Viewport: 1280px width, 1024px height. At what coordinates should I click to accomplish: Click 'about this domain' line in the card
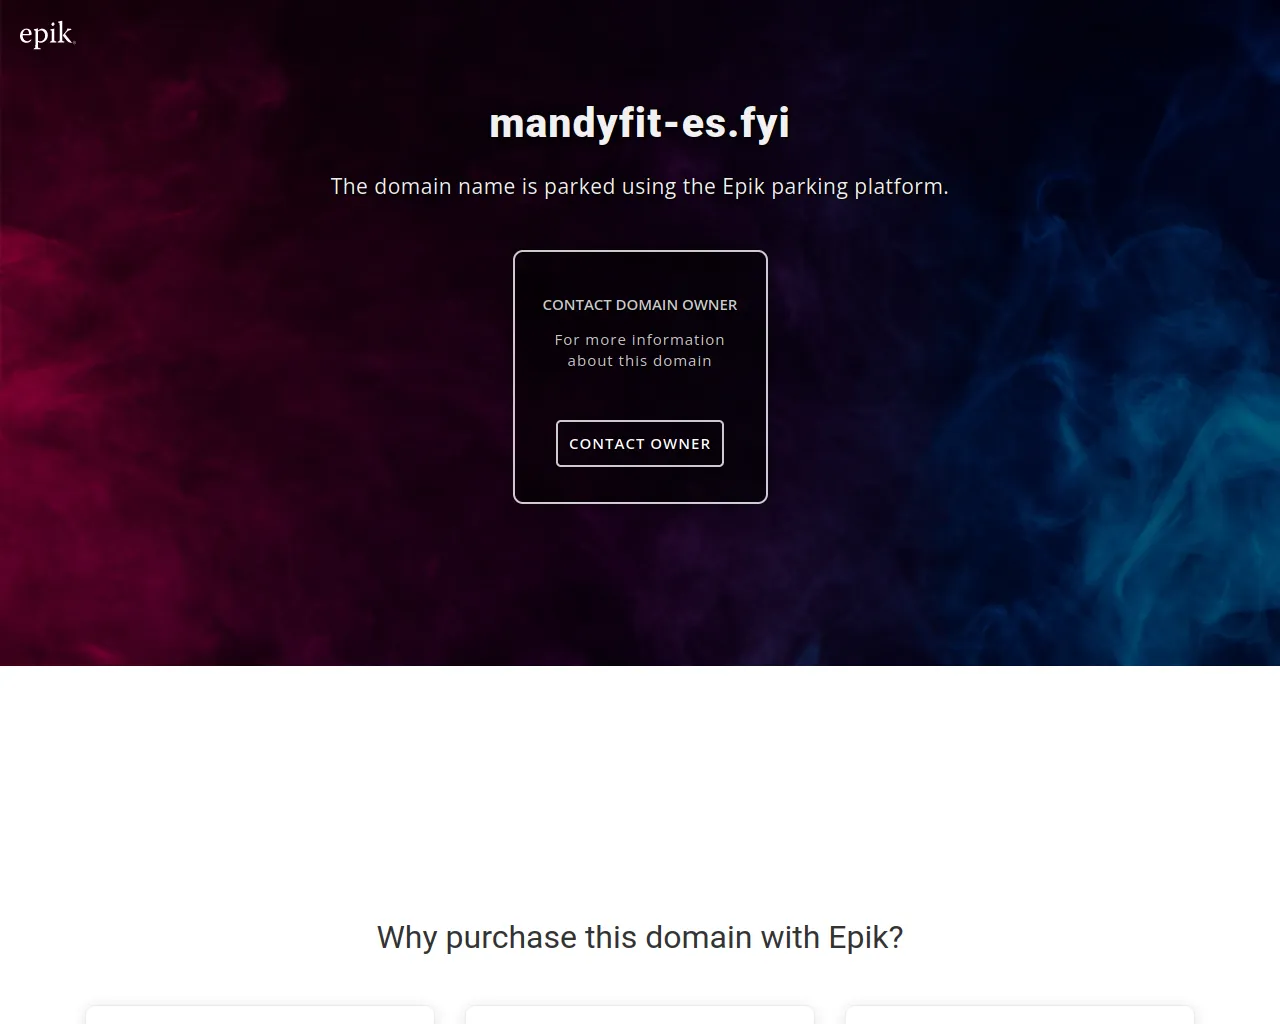[x=640, y=361]
